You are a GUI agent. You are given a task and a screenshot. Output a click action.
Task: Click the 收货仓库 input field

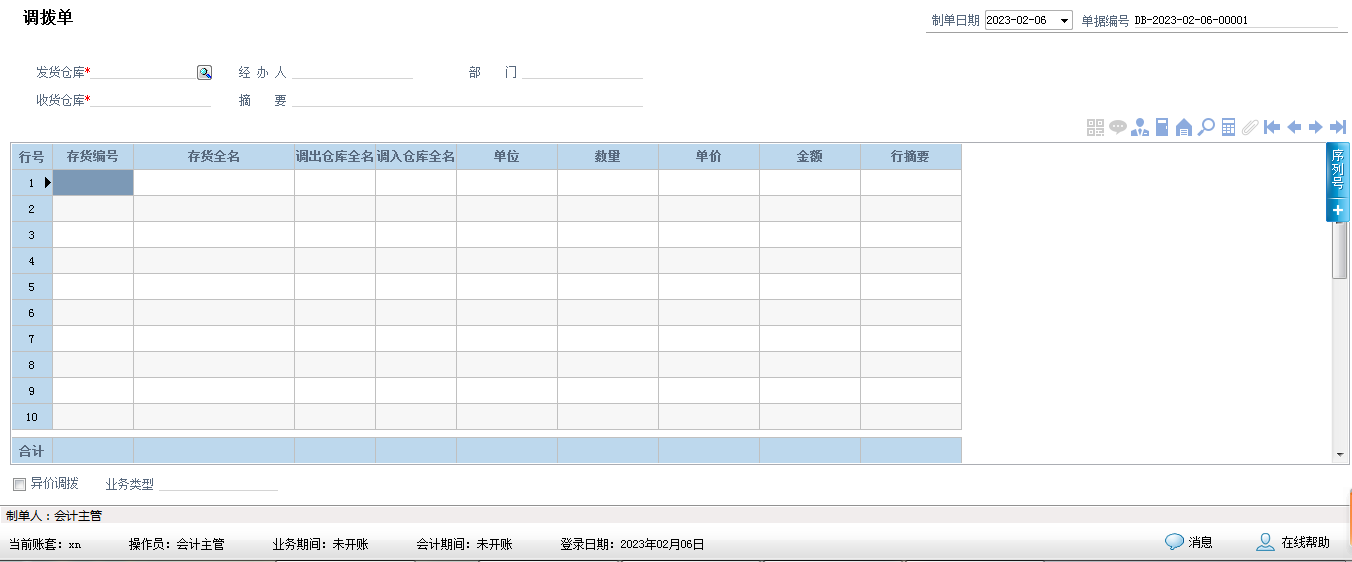[x=151, y=99]
